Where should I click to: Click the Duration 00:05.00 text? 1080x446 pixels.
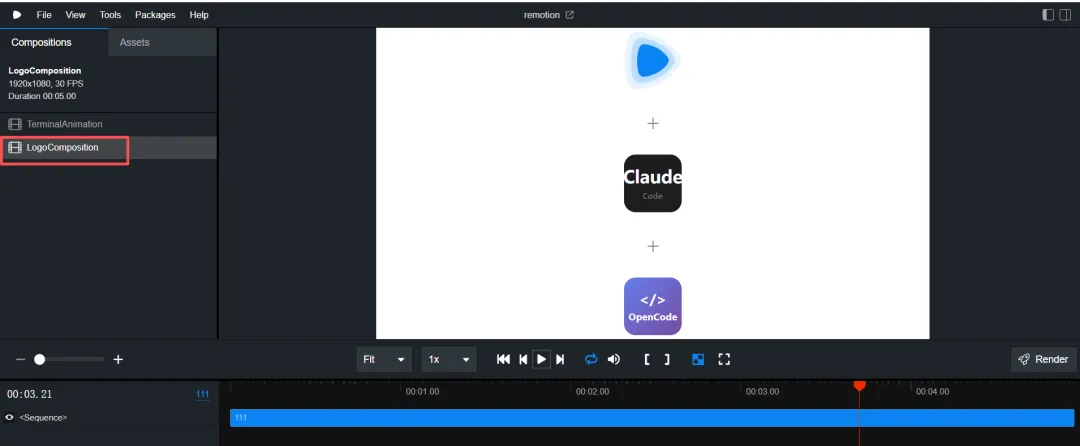(x=42, y=96)
